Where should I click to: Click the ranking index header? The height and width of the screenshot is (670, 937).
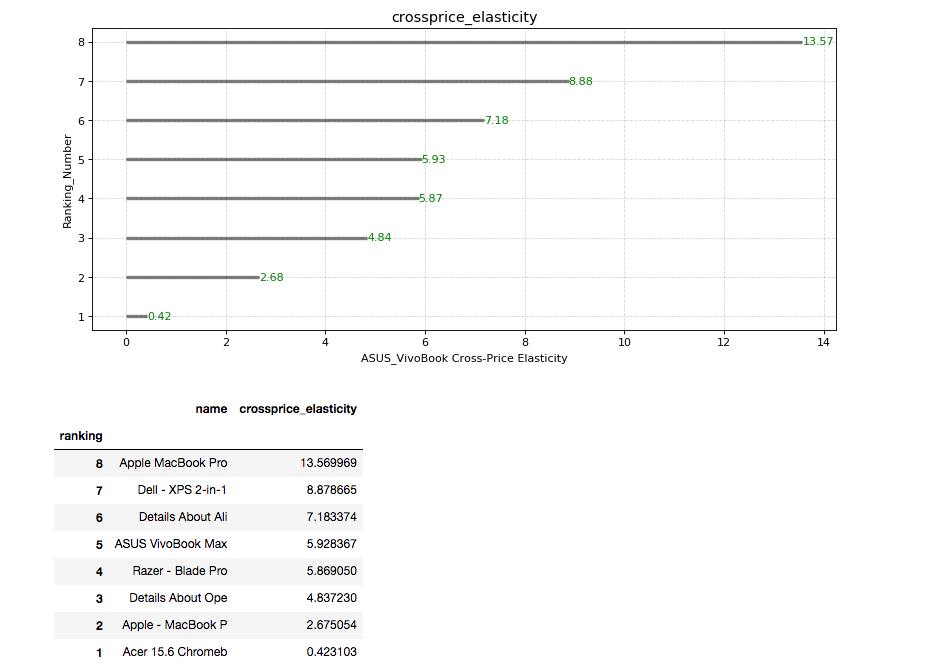[x=81, y=436]
